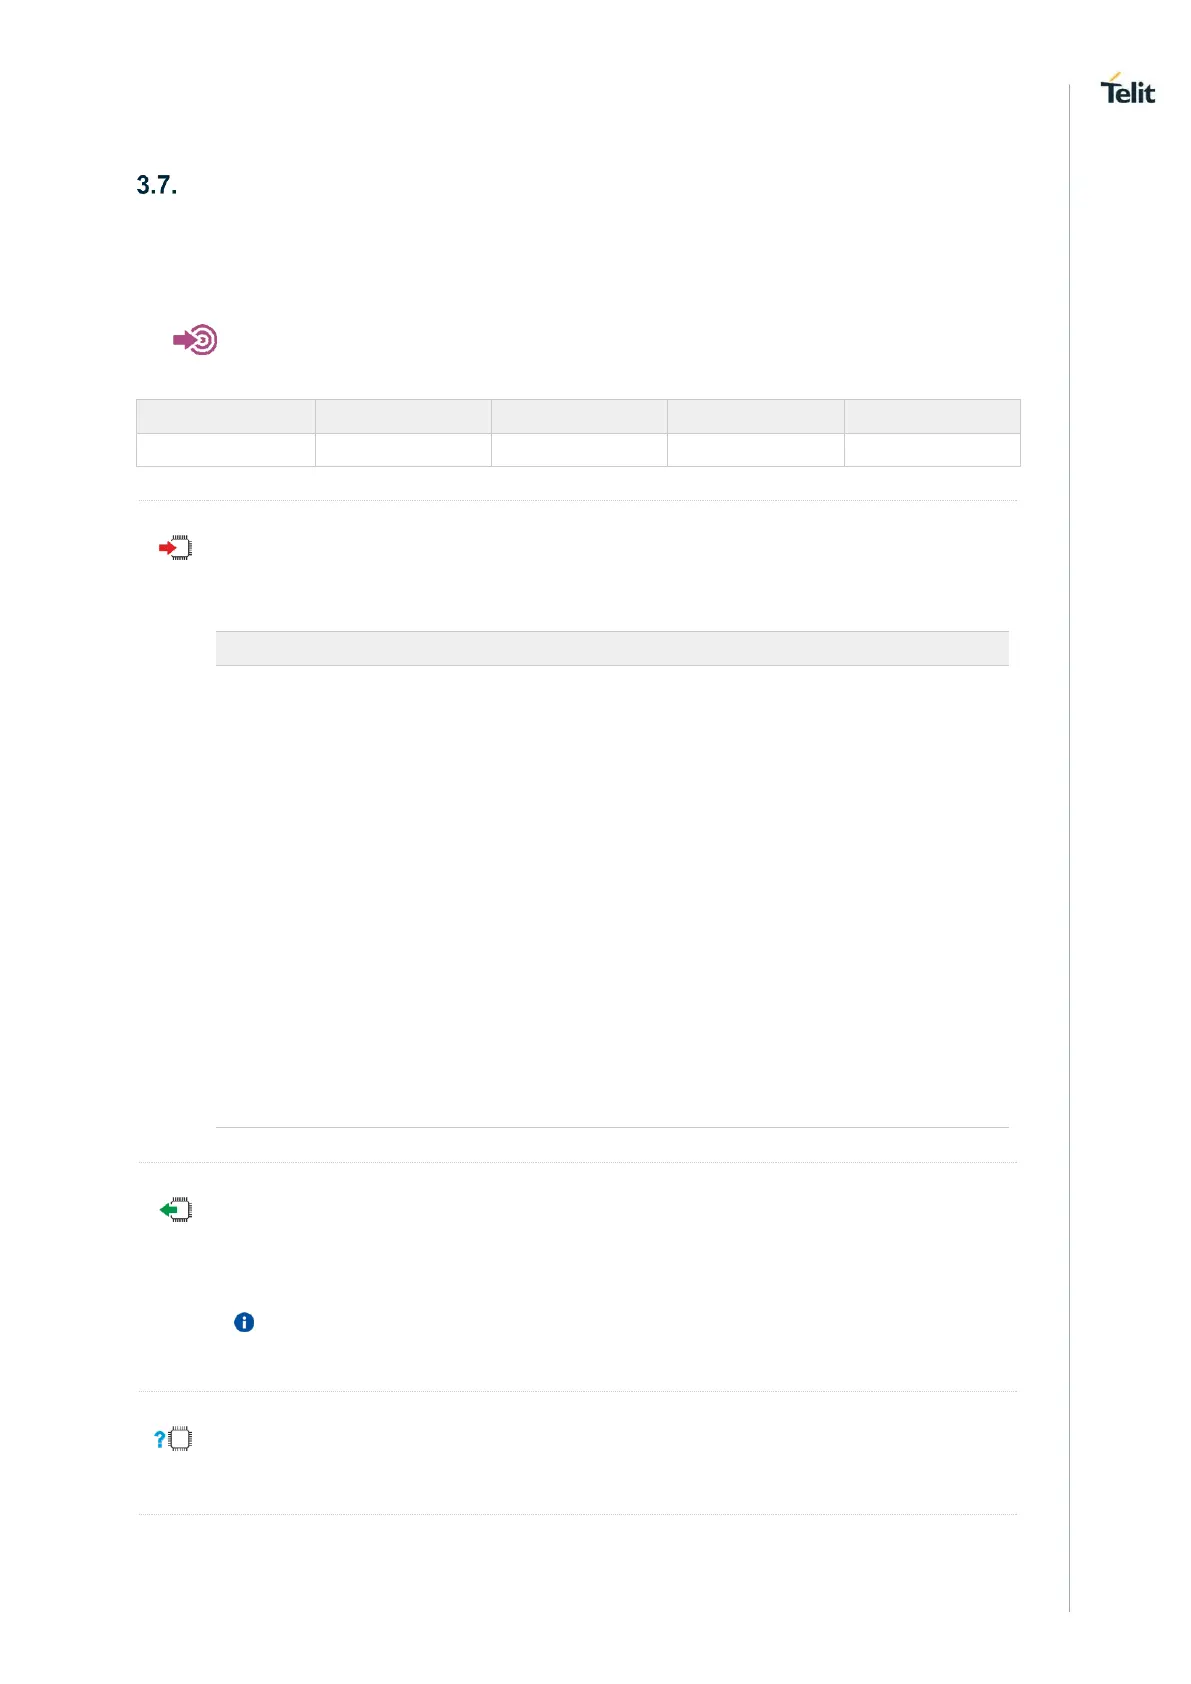The height and width of the screenshot is (1684, 1191).
Task: Select the rightmost gray header cell of the table
Action: tap(932, 416)
